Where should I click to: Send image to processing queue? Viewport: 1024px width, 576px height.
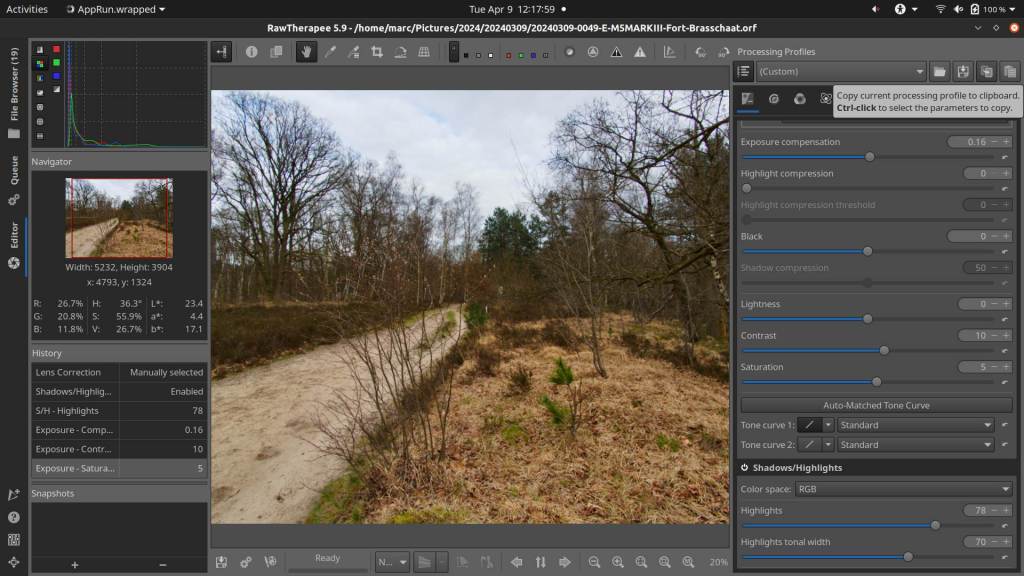(x=246, y=562)
